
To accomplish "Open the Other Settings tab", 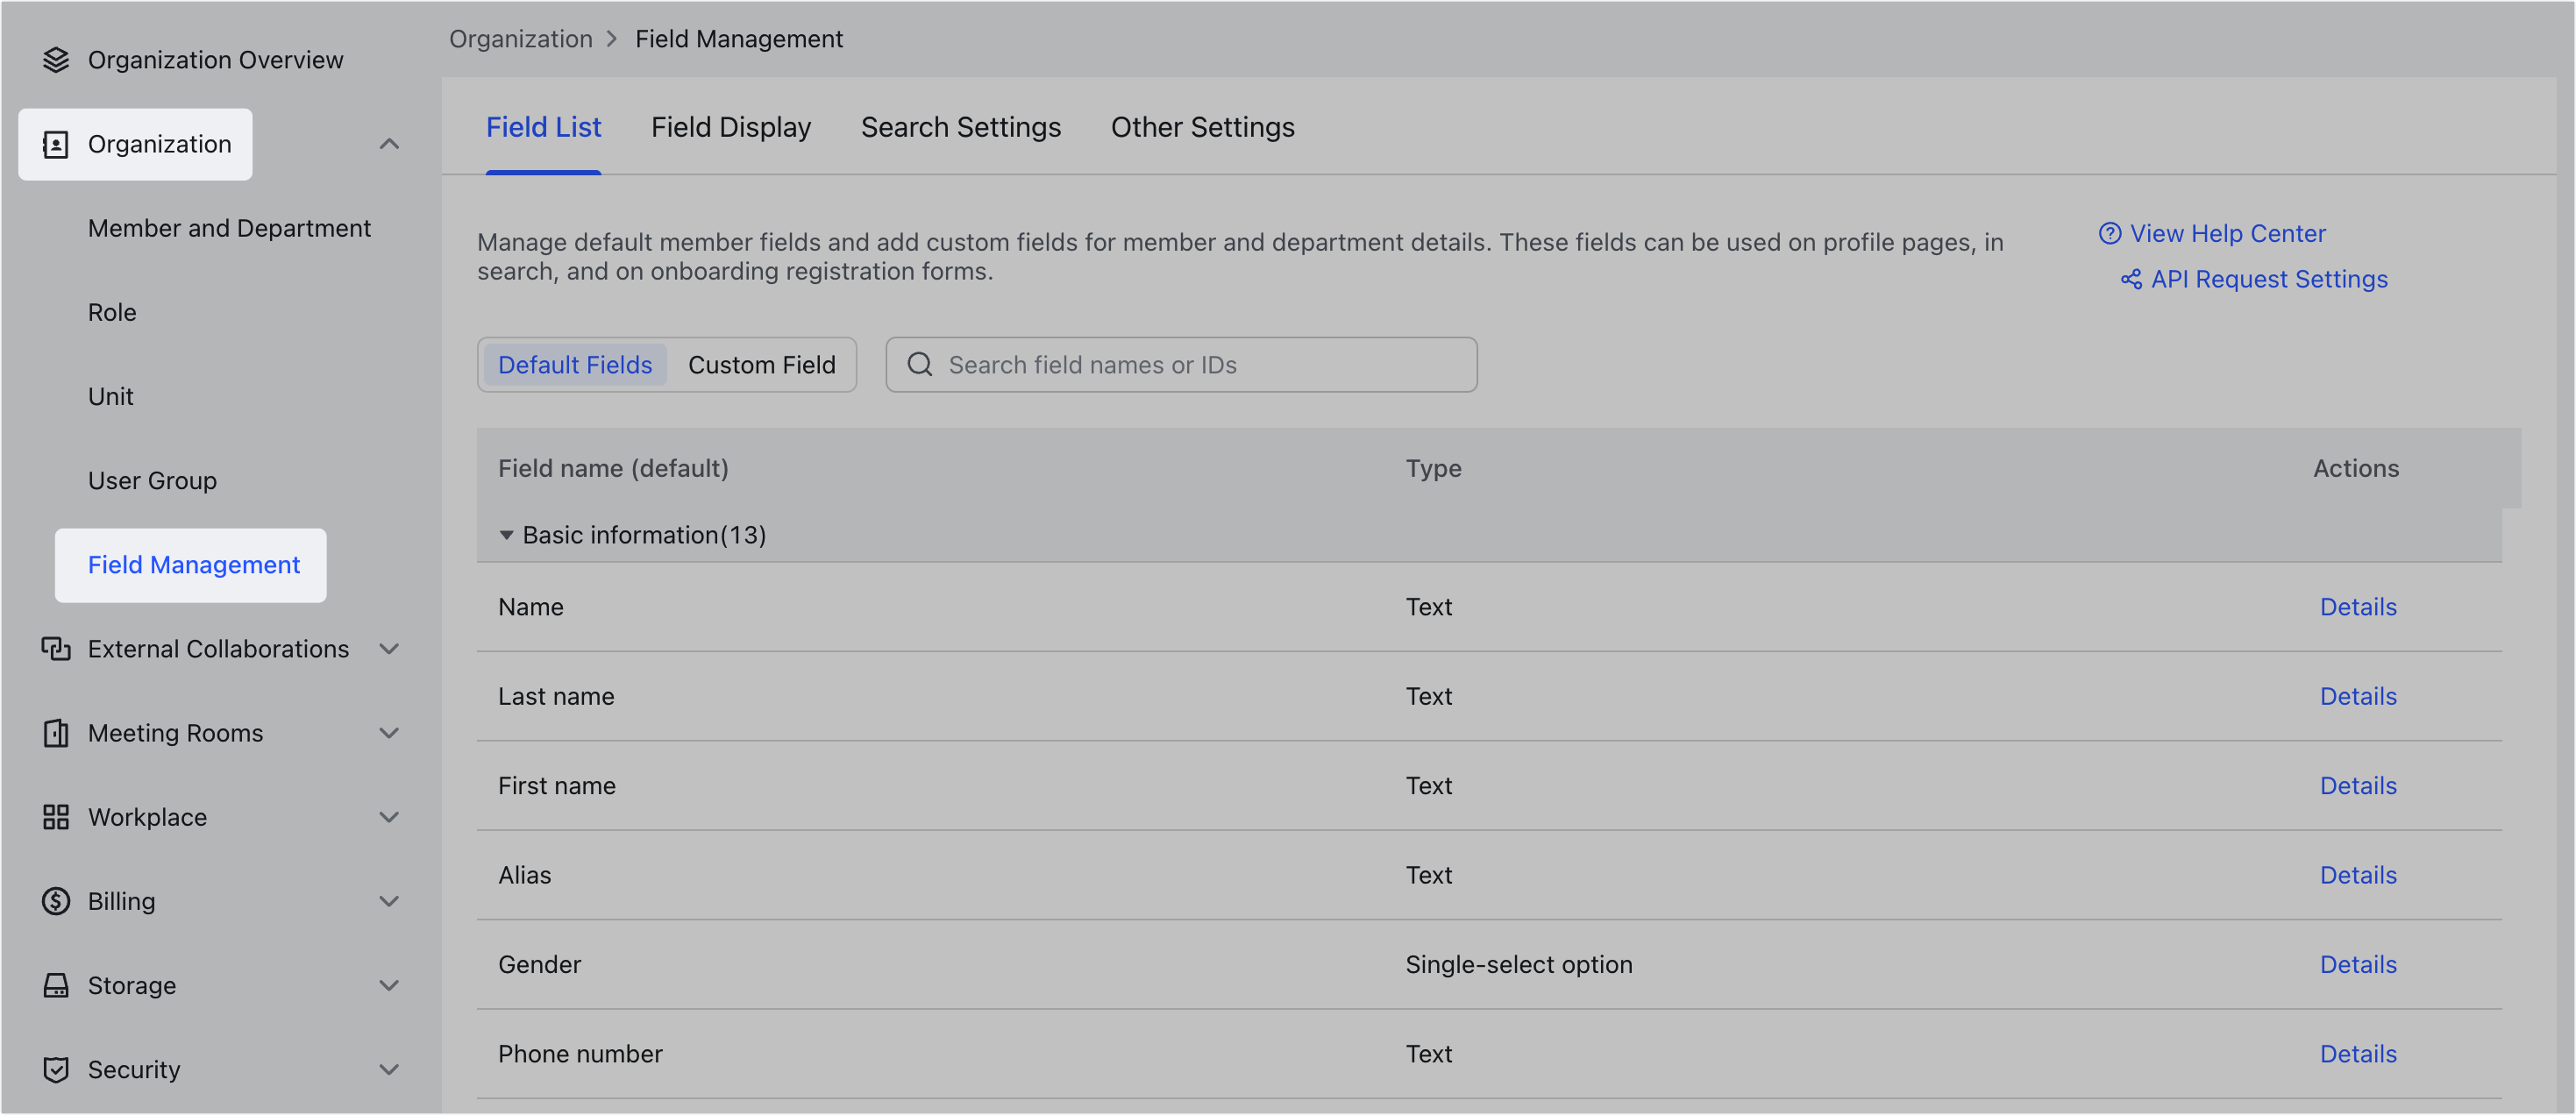I will pos(1203,127).
